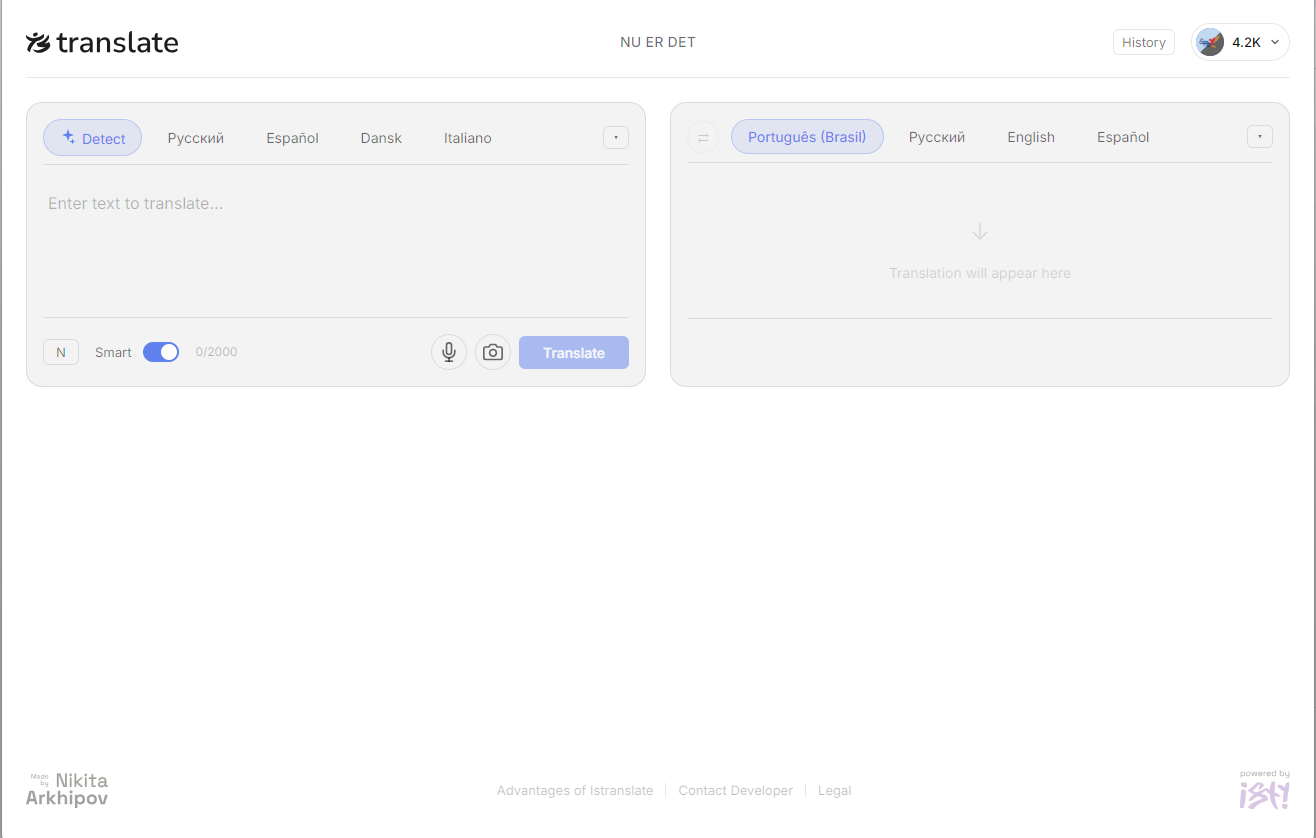
Task: Choose Dansk as the source language
Action: [381, 137]
